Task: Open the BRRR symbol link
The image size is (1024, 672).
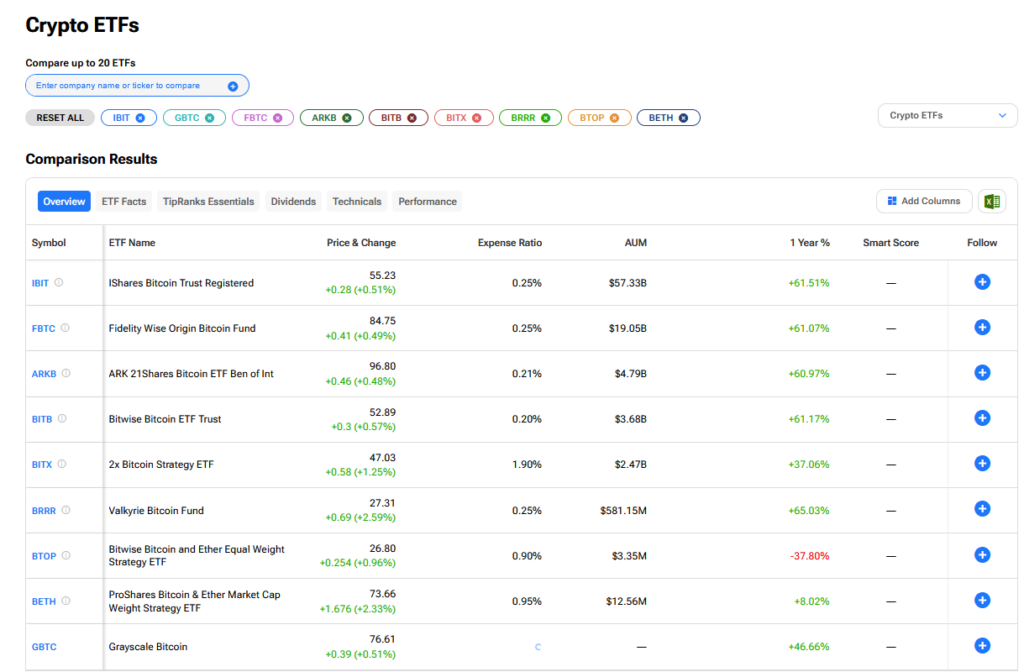Action: pos(44,511)
